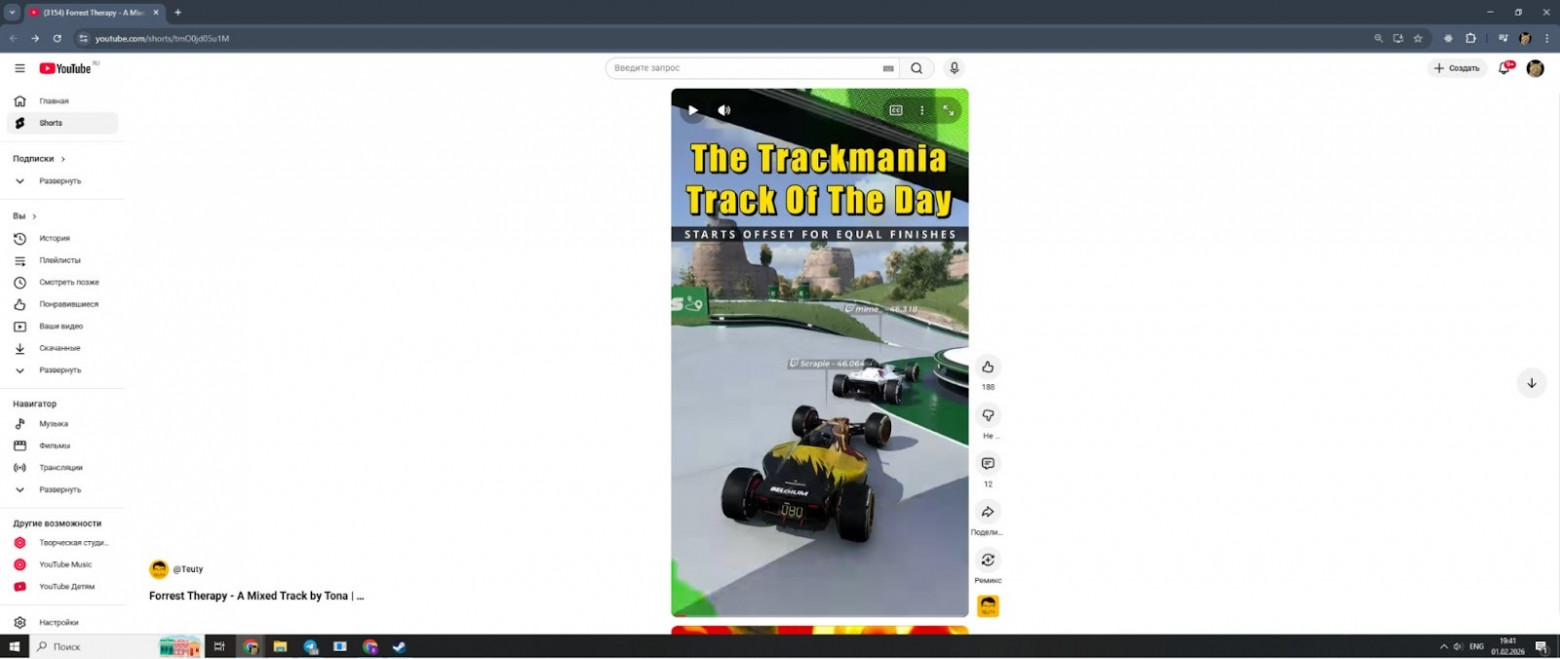Screen dimensions: 1560x659
Task: Mute the short's volume
Action: coord(724,110)
